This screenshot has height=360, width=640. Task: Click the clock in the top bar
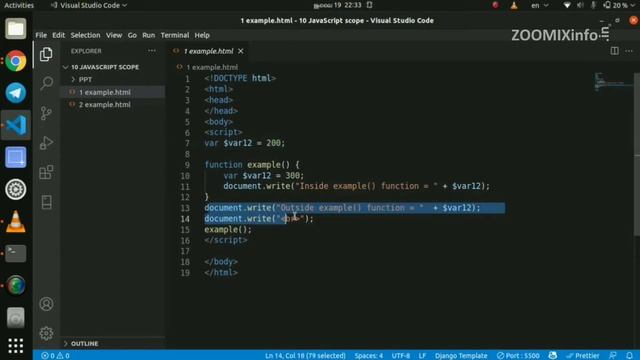tap(337, 5)
